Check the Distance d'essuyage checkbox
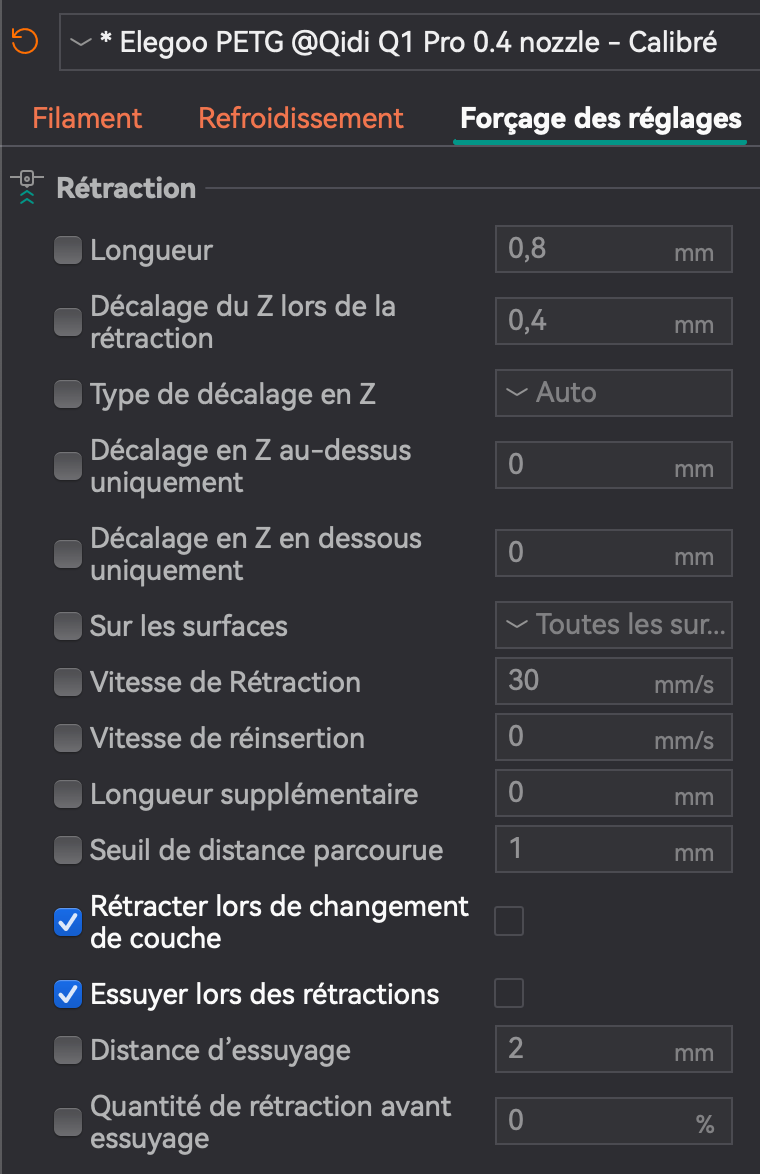760x1174 pixels. (x=68, y=1050)
